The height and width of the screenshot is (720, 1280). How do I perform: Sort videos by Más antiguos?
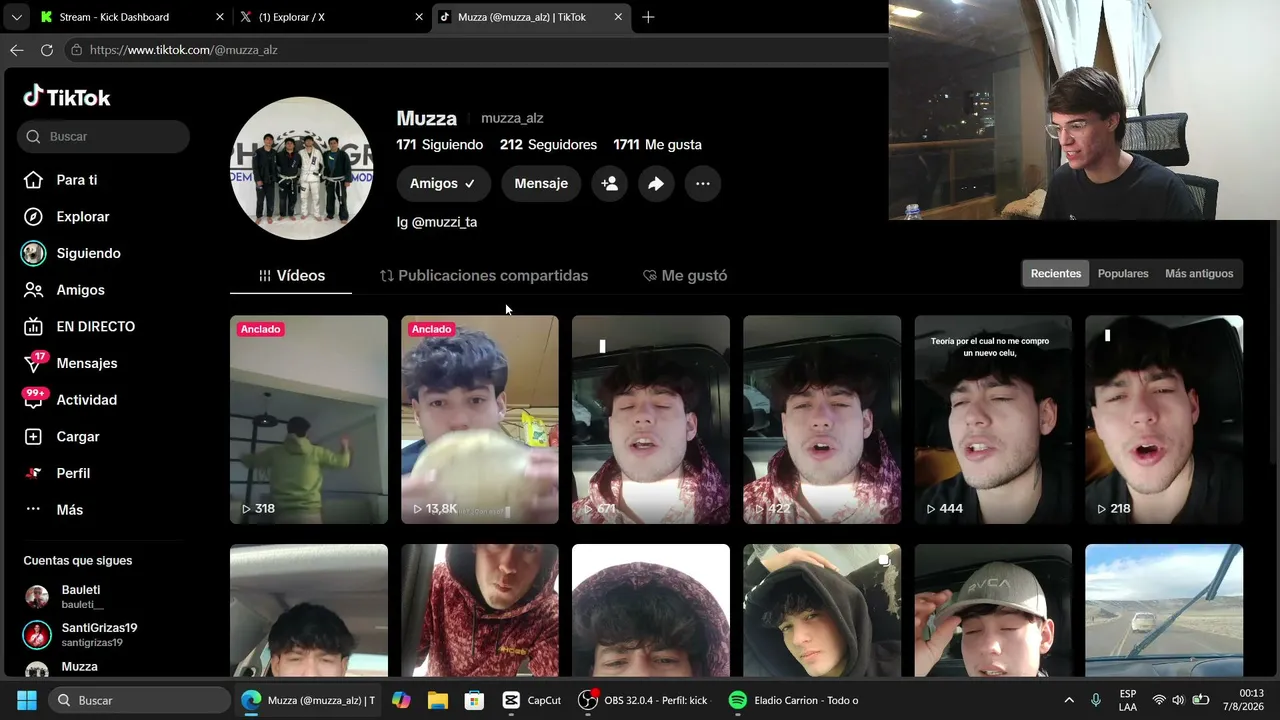click(x=1199, y=274)
